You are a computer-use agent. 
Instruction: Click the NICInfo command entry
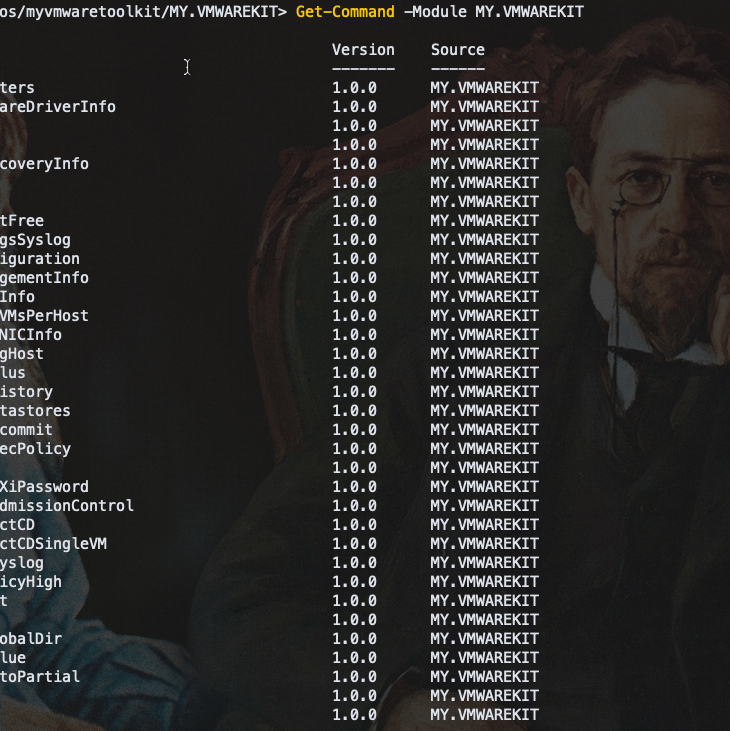click(31, 334)
